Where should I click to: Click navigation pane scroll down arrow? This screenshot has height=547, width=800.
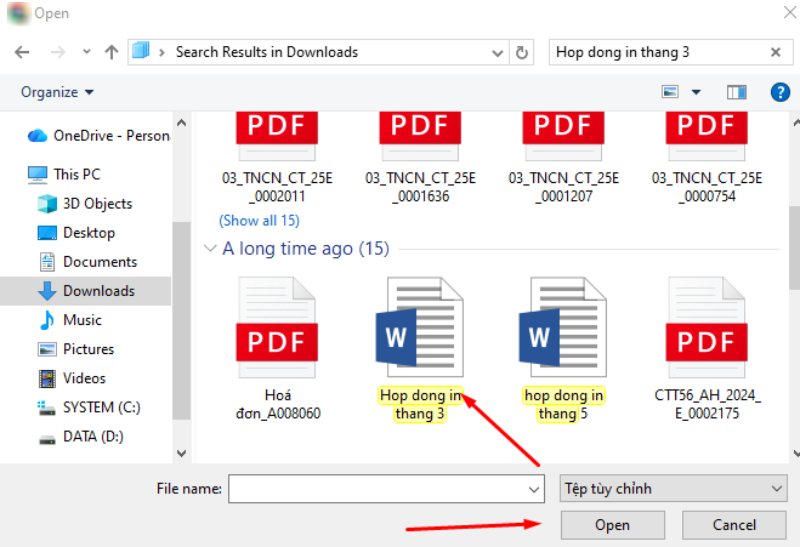pyautogui.click(x=181, y=453)
